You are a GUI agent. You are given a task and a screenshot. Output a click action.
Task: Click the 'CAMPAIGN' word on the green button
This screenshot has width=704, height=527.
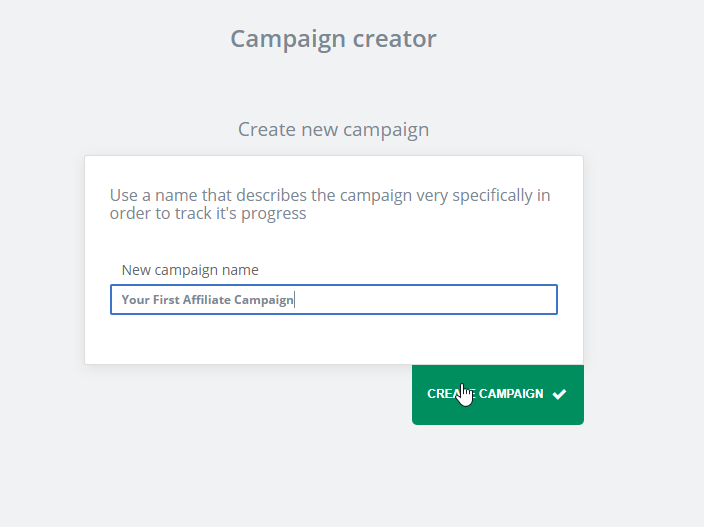click(511, 394)
